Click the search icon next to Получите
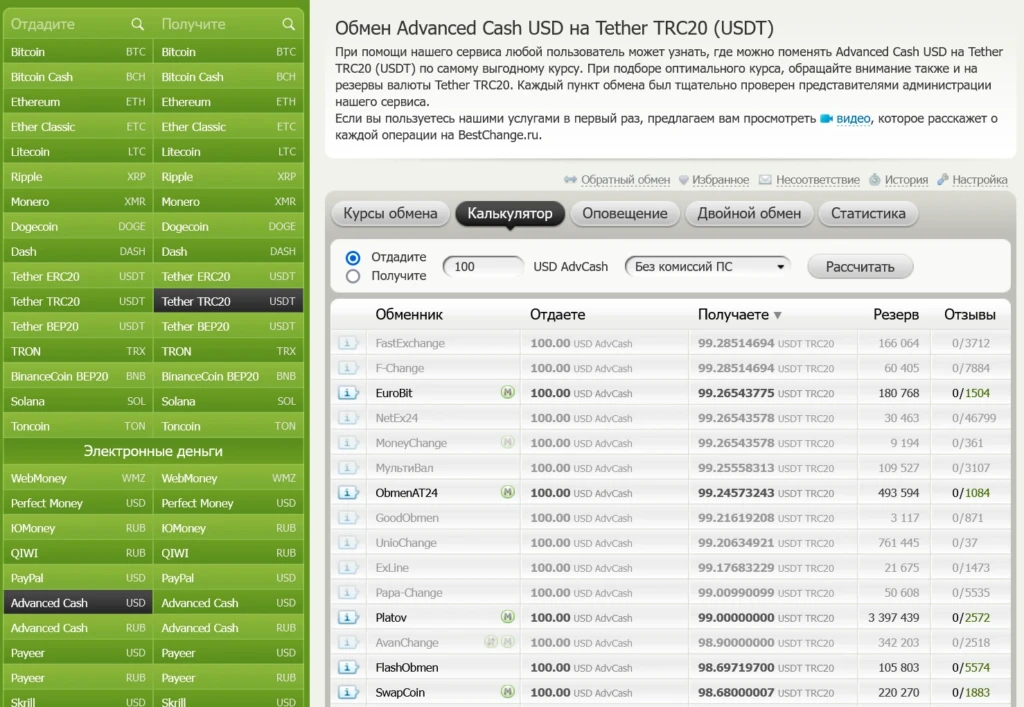 pos(288,24)
